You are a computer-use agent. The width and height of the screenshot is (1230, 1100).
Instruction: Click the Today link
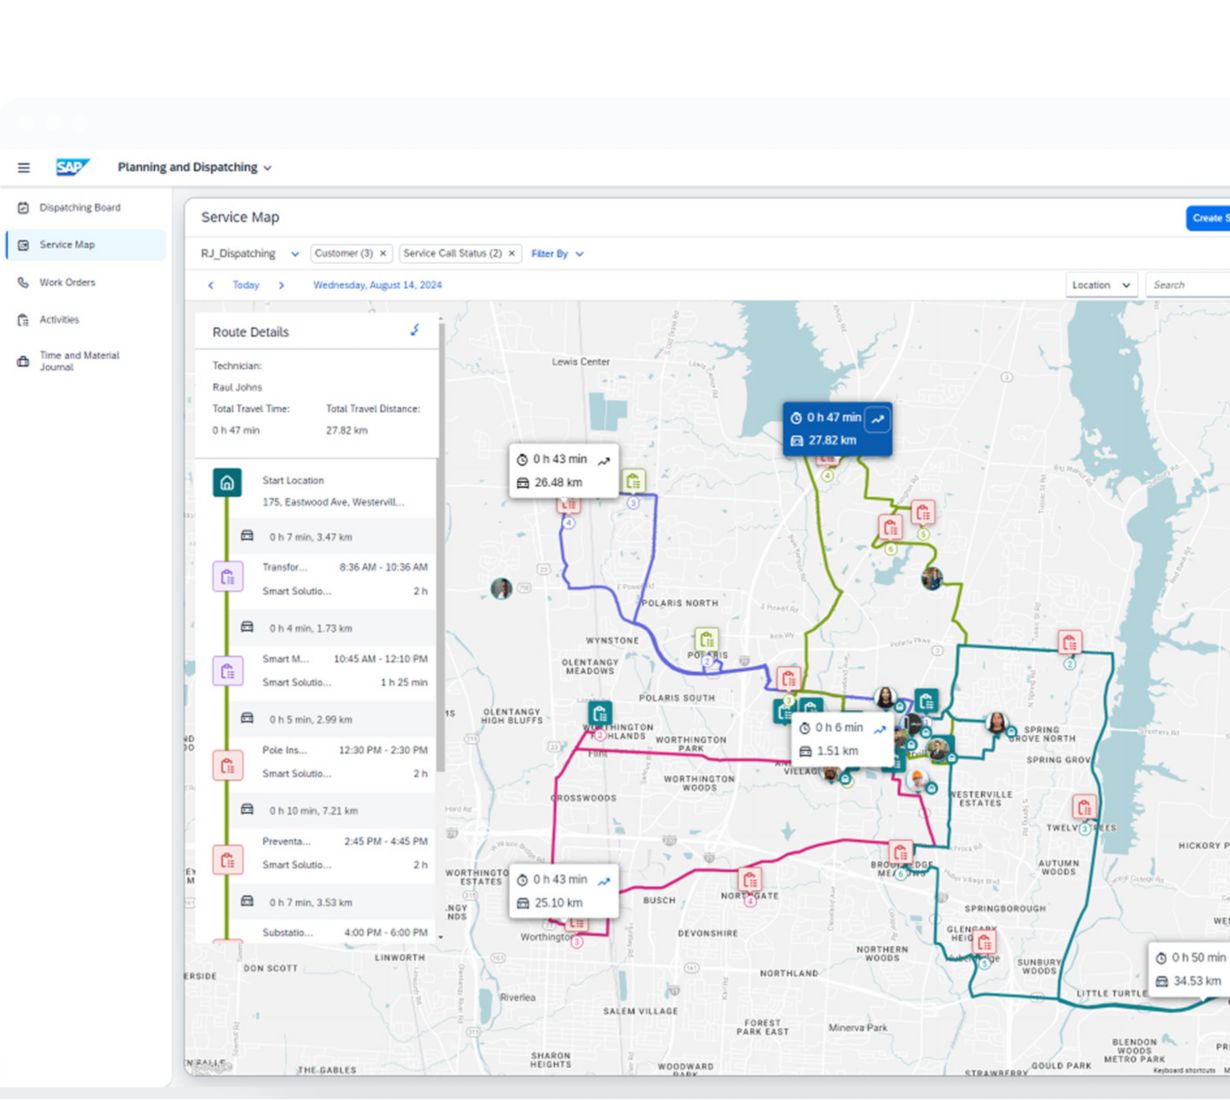246,285
